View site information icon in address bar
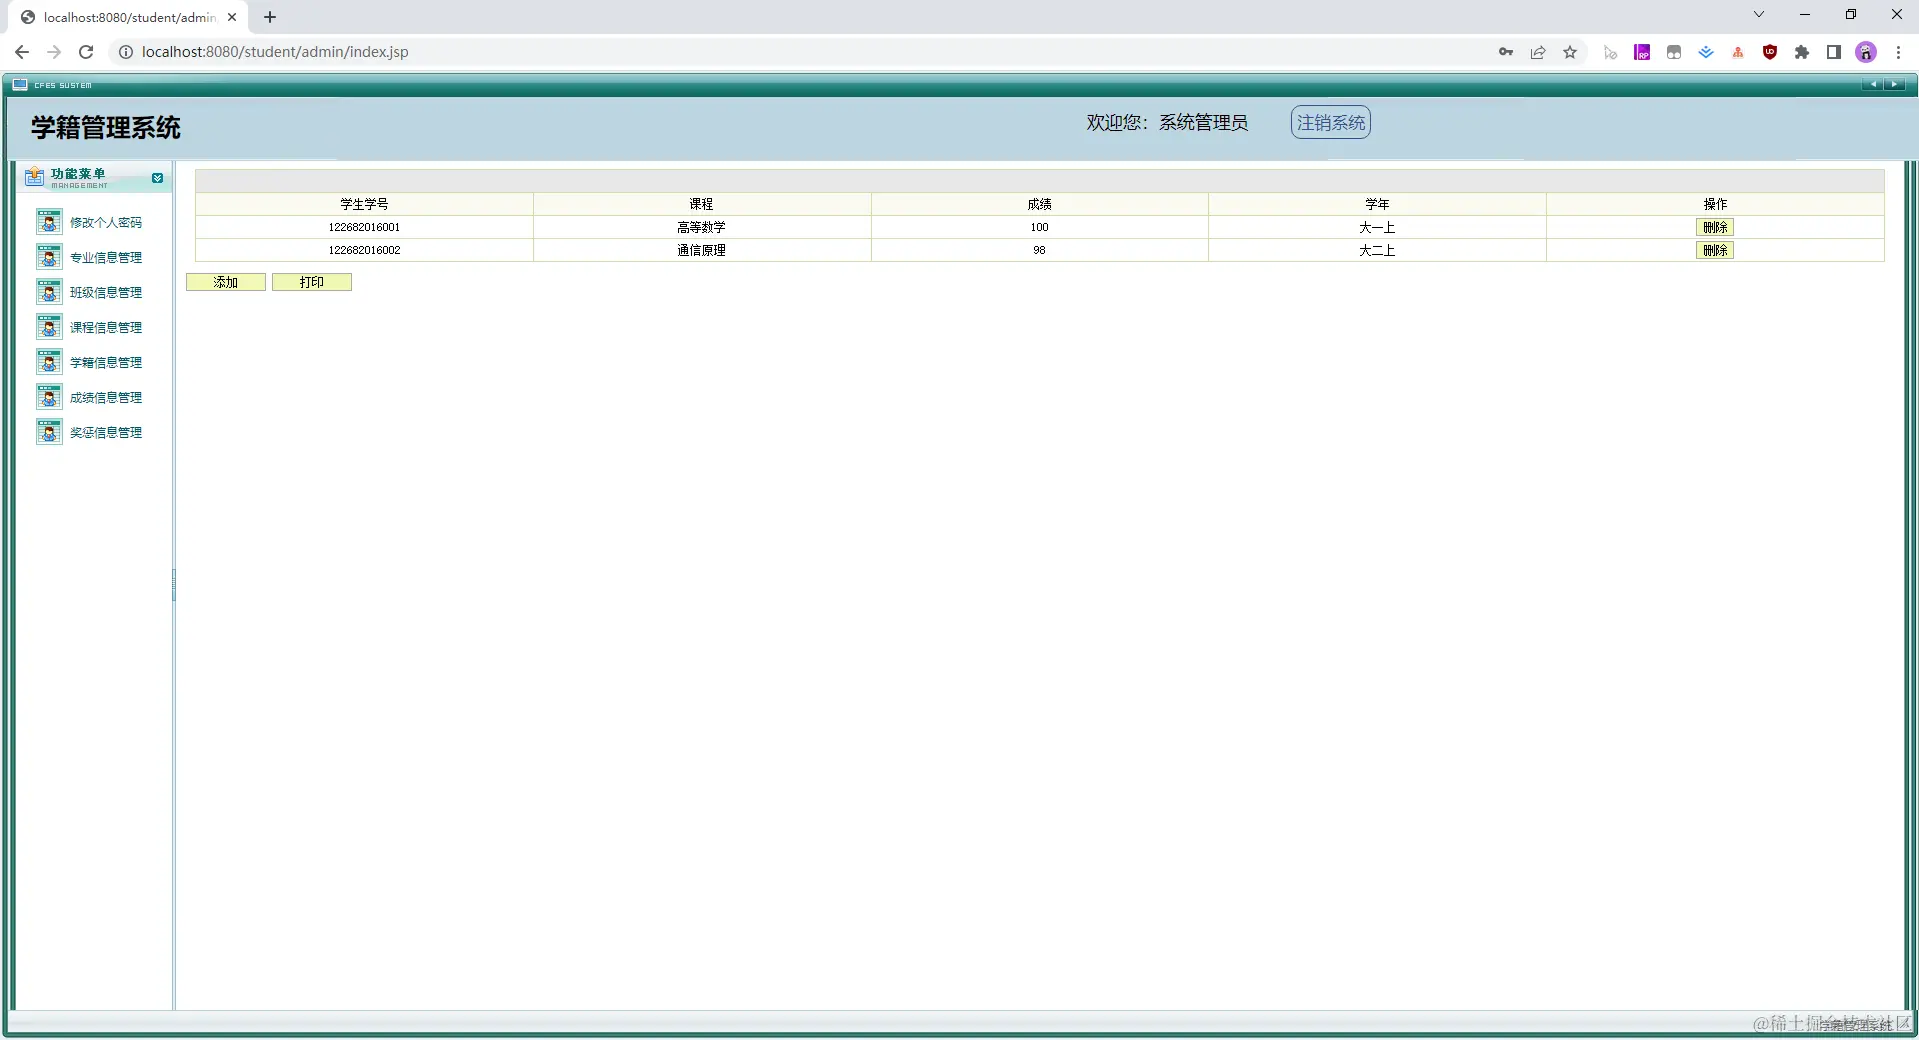 click(126, 52)
